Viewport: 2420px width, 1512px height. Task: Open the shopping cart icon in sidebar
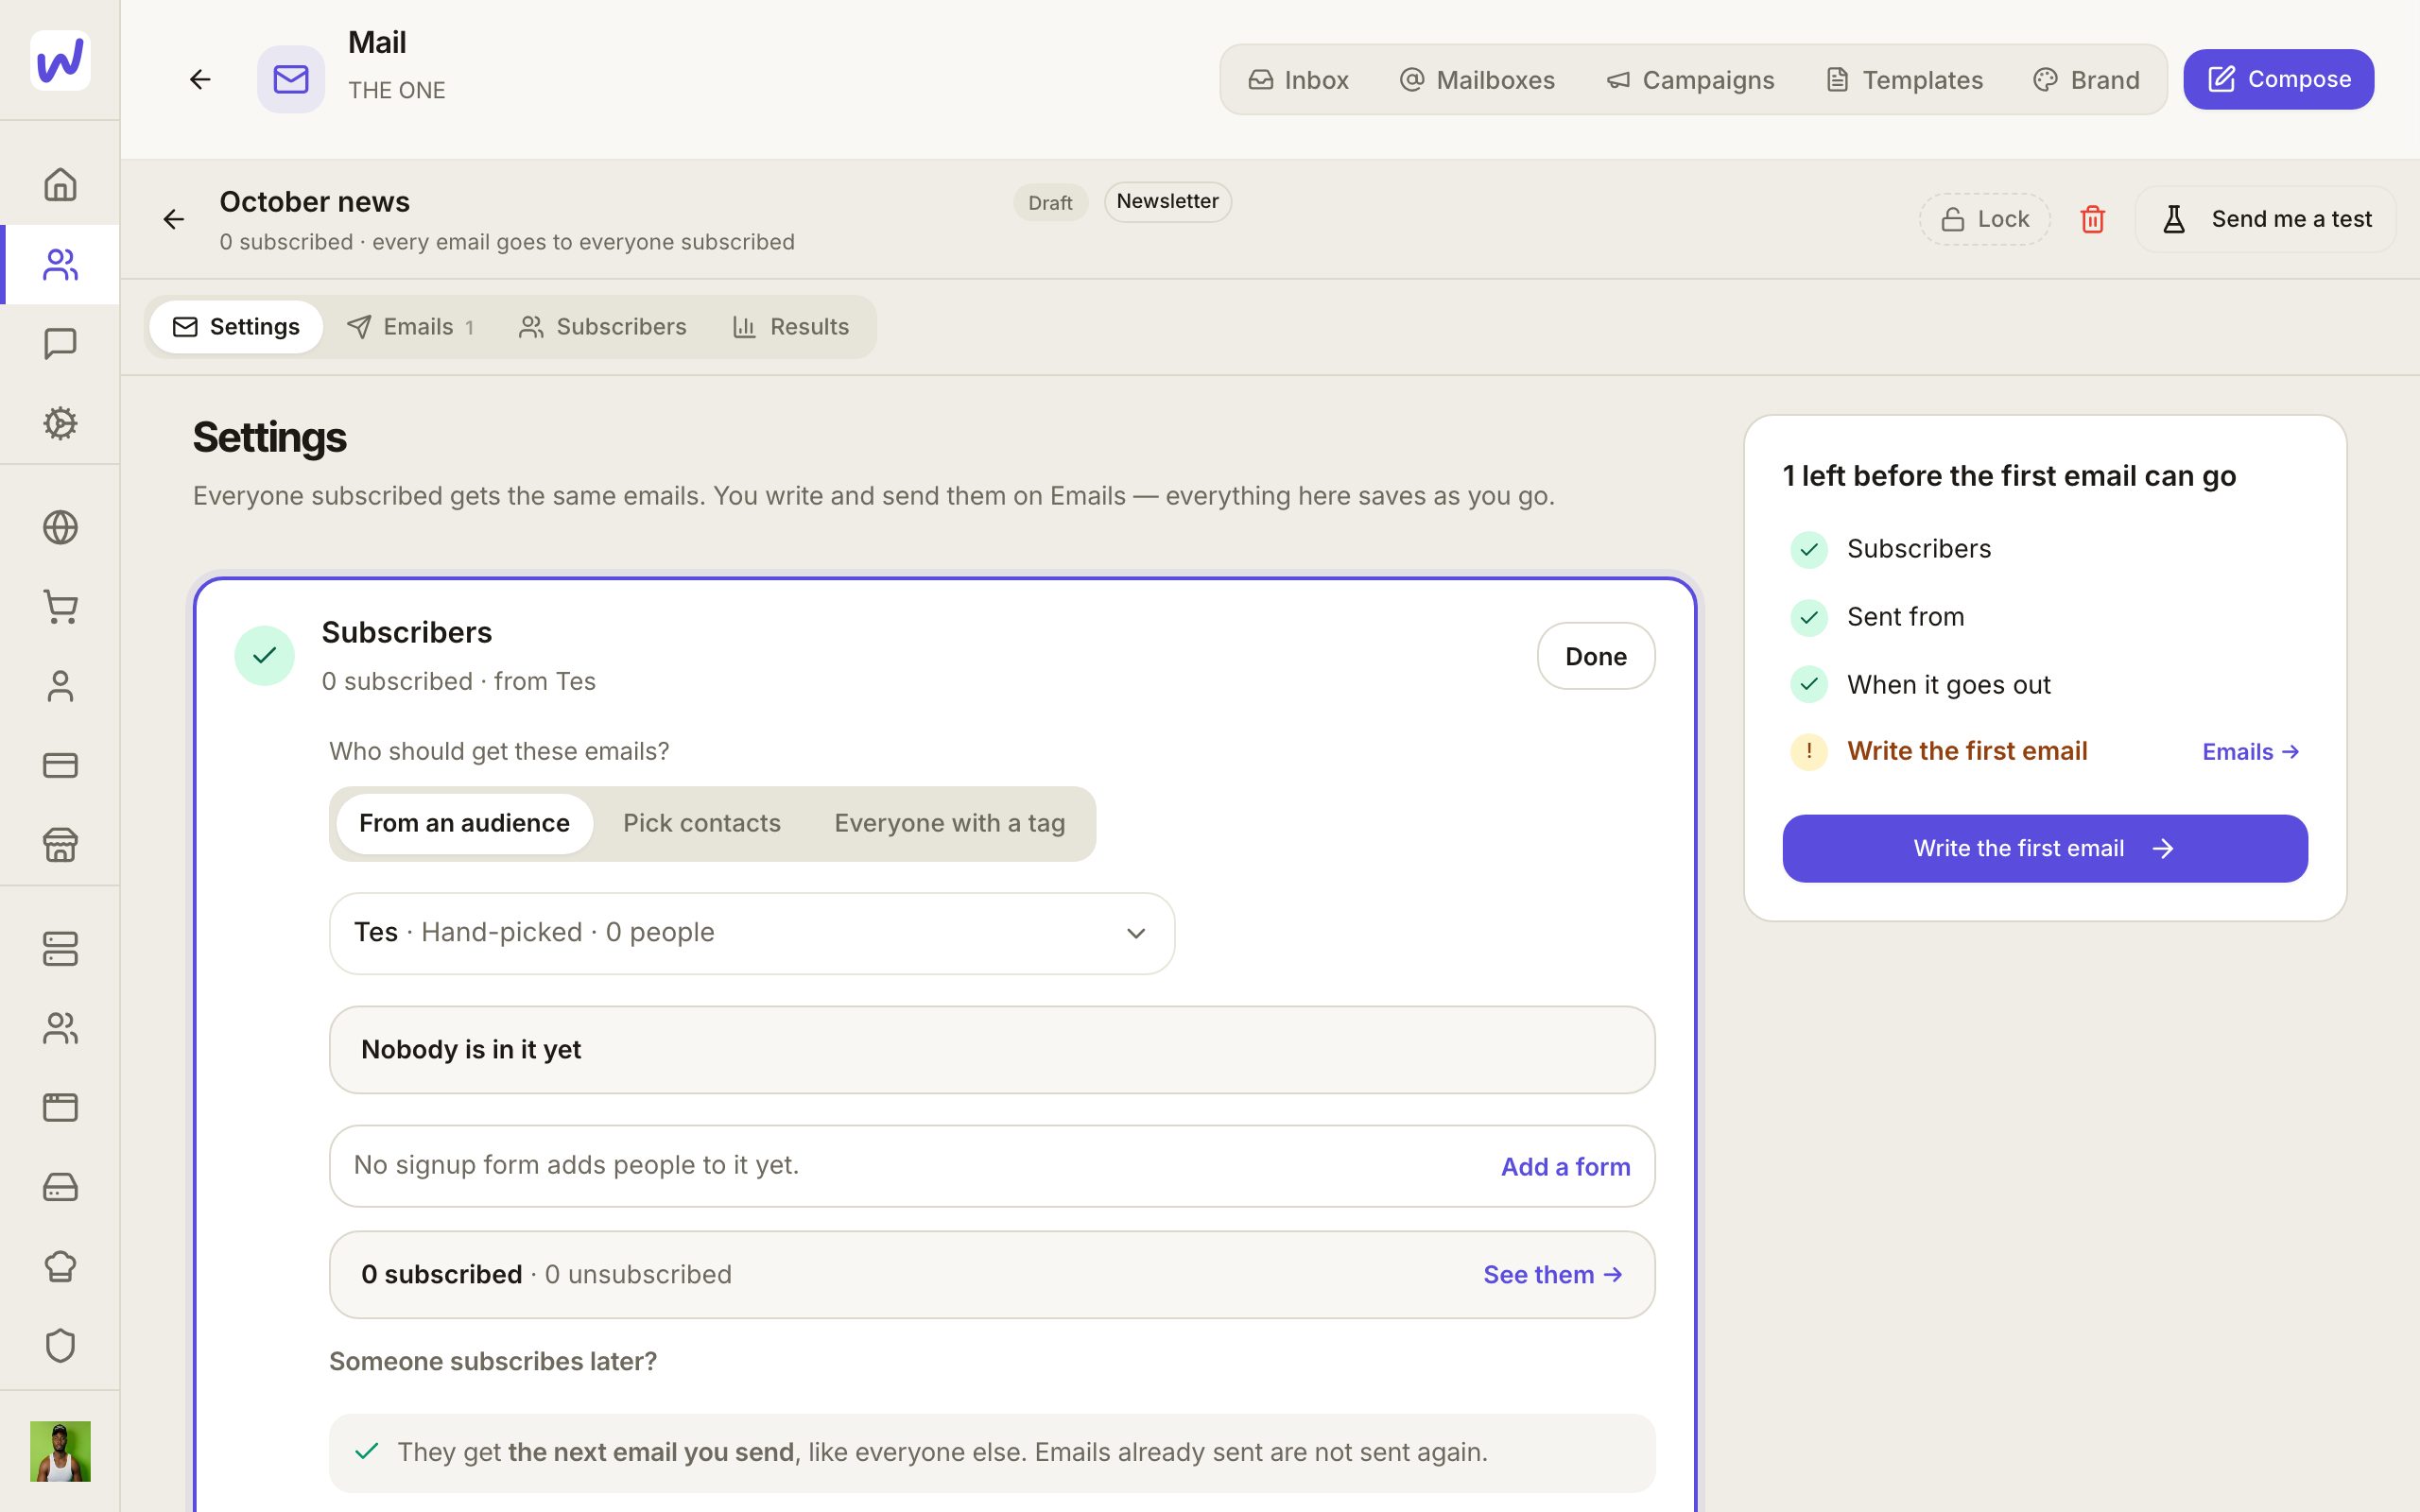(x=60, y=607)
